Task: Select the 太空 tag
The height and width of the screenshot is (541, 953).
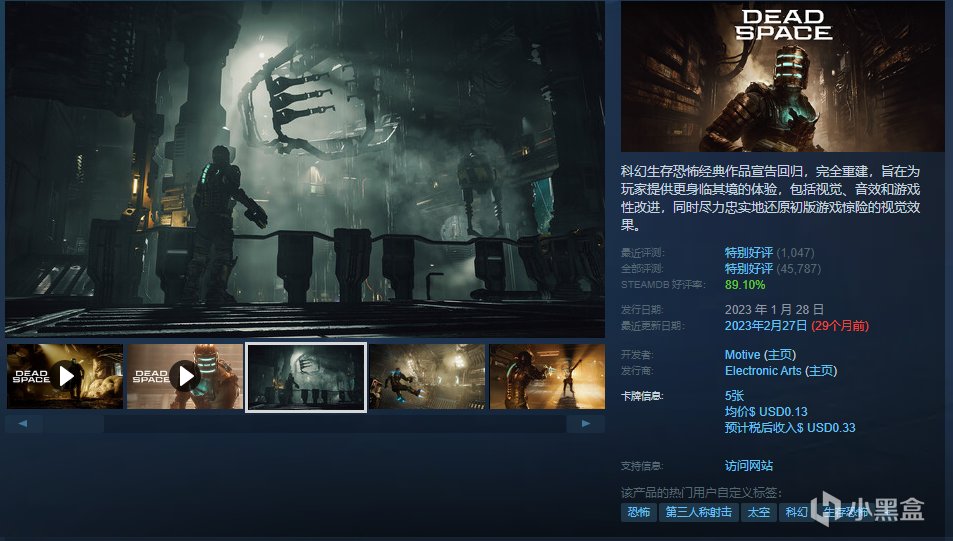Action: point(759,512)
